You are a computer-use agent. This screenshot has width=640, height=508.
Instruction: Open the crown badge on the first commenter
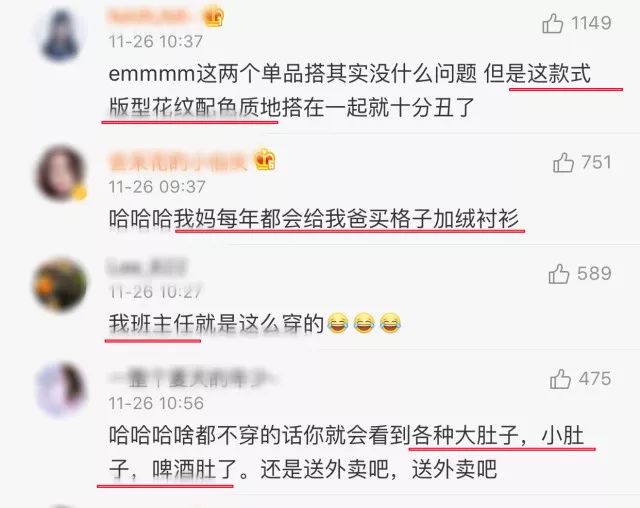click(213, 17)
